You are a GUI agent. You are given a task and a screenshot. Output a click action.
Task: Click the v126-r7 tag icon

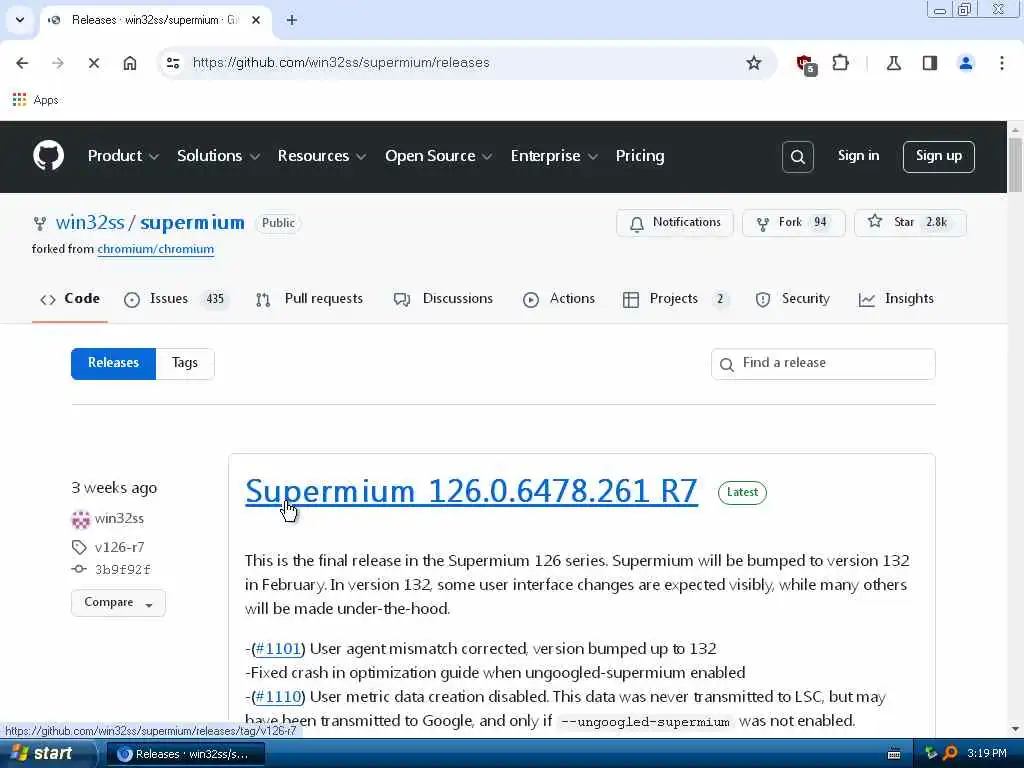point(79,547)
